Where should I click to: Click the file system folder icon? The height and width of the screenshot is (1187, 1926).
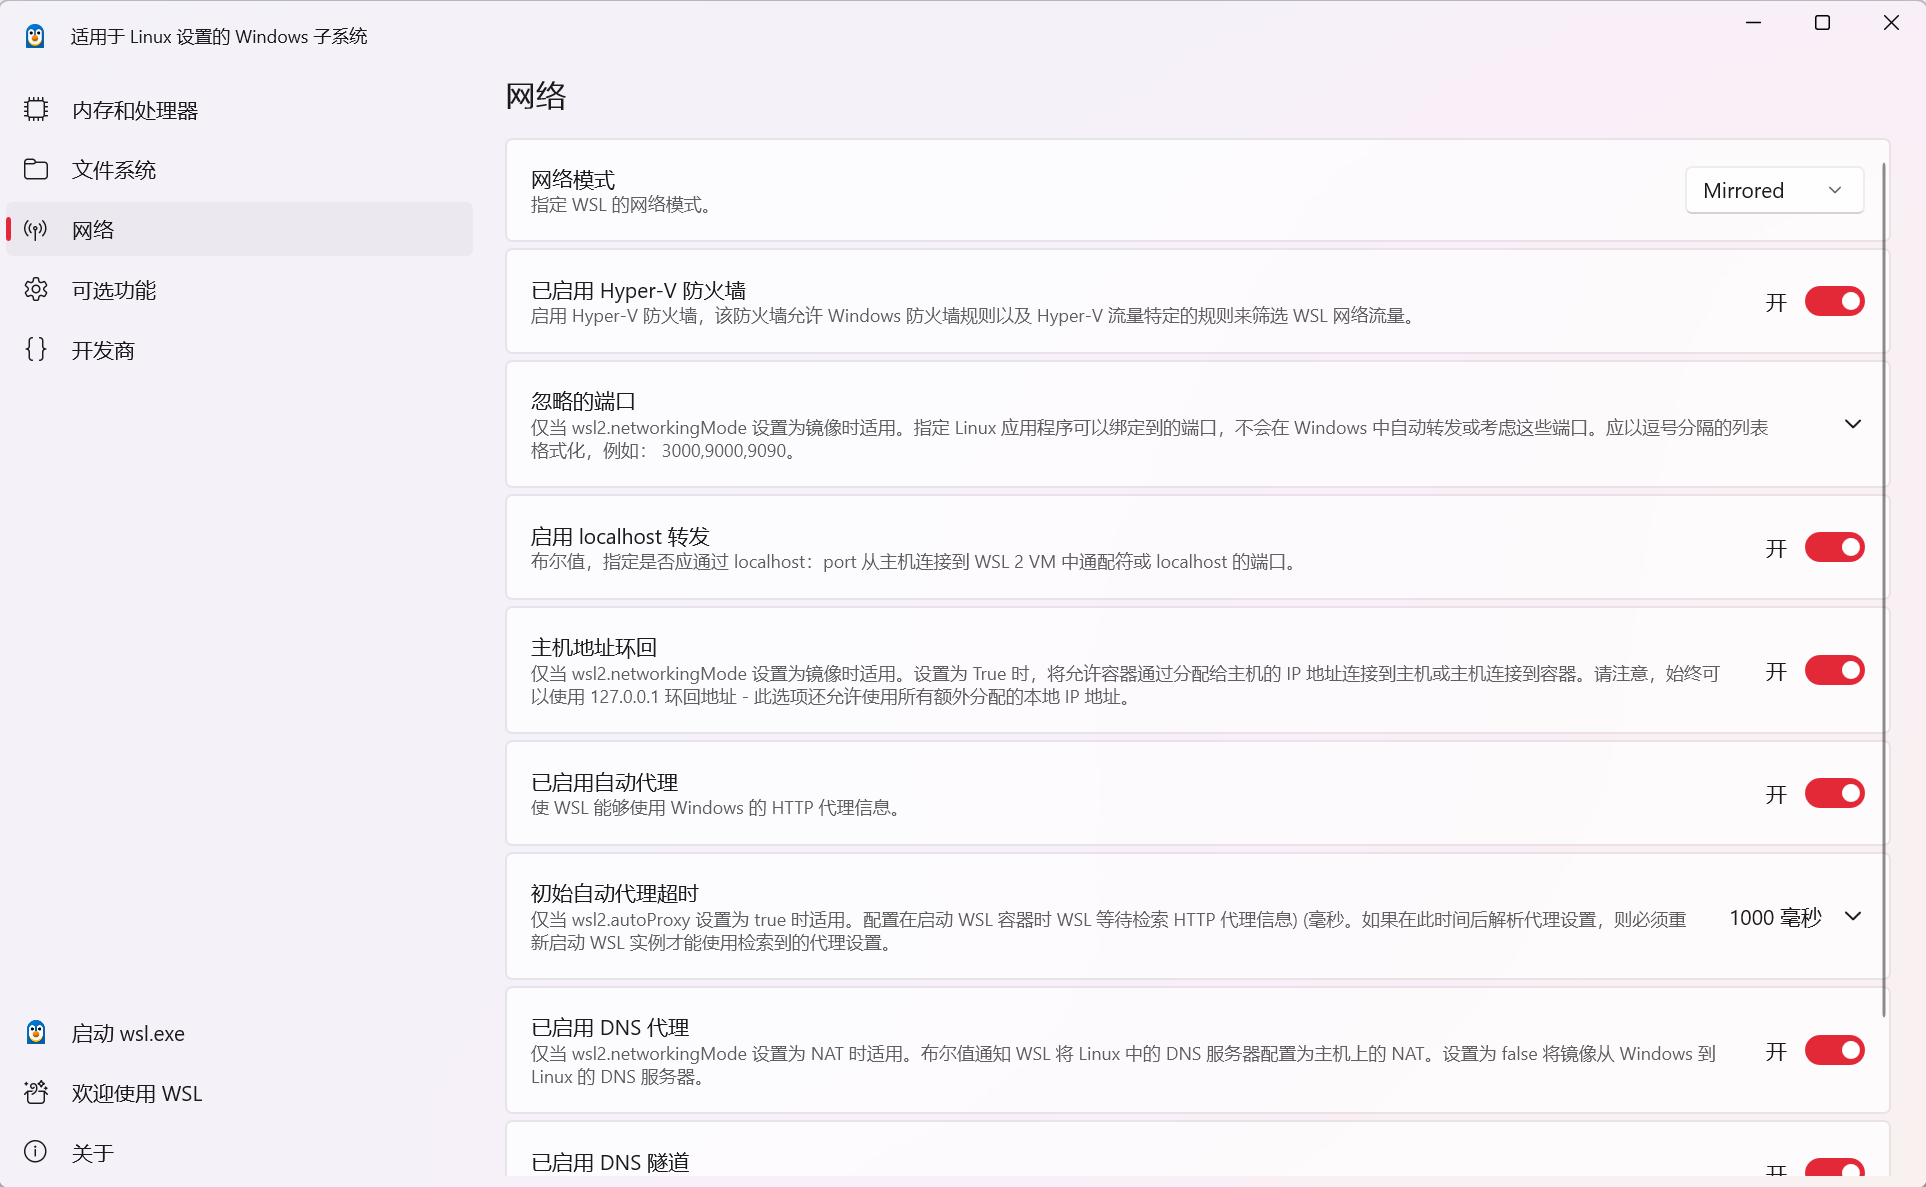[36, 169]
